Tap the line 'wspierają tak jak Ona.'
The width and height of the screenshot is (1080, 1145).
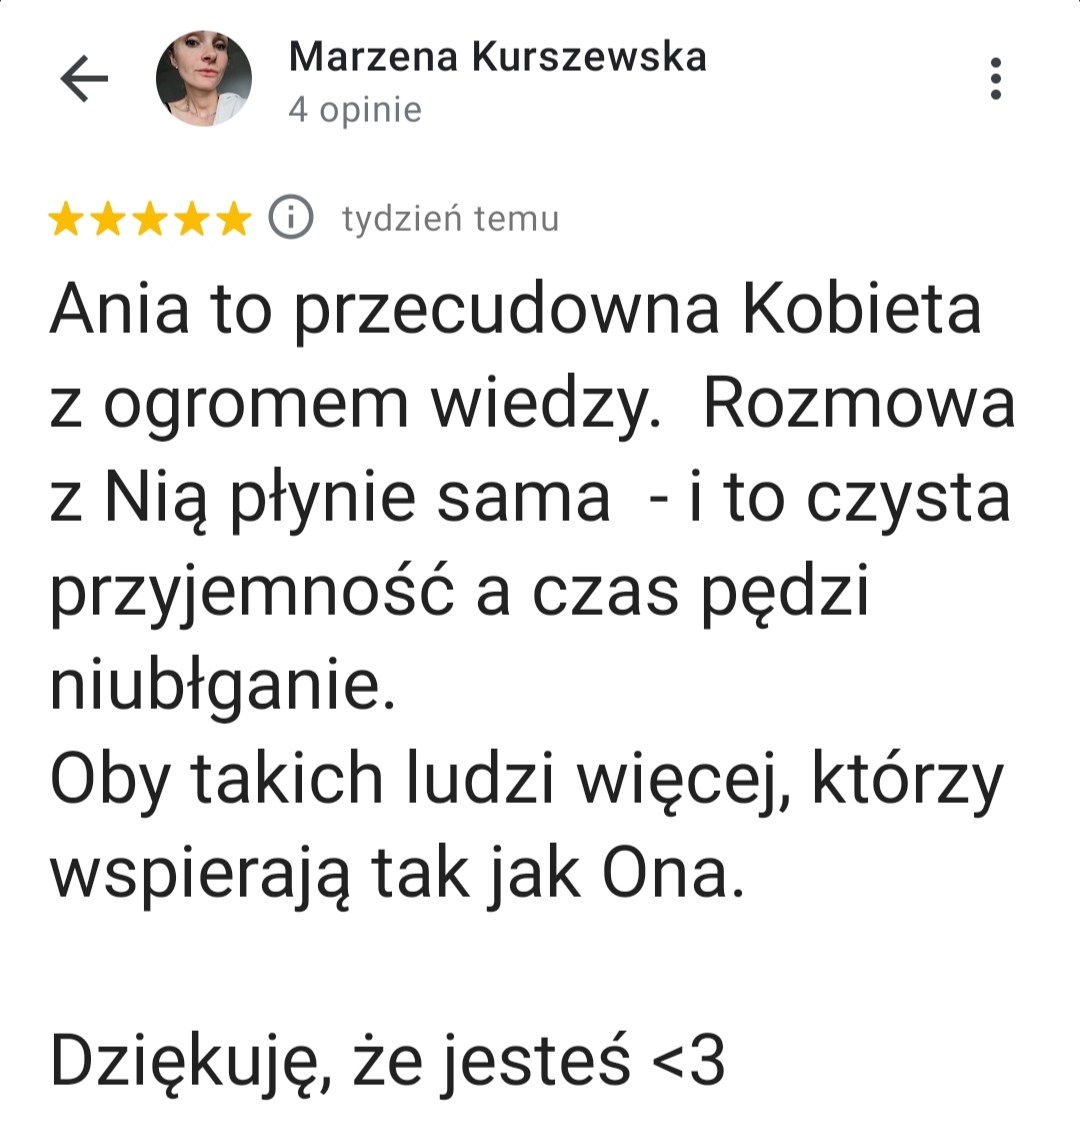tap(397, 873)
